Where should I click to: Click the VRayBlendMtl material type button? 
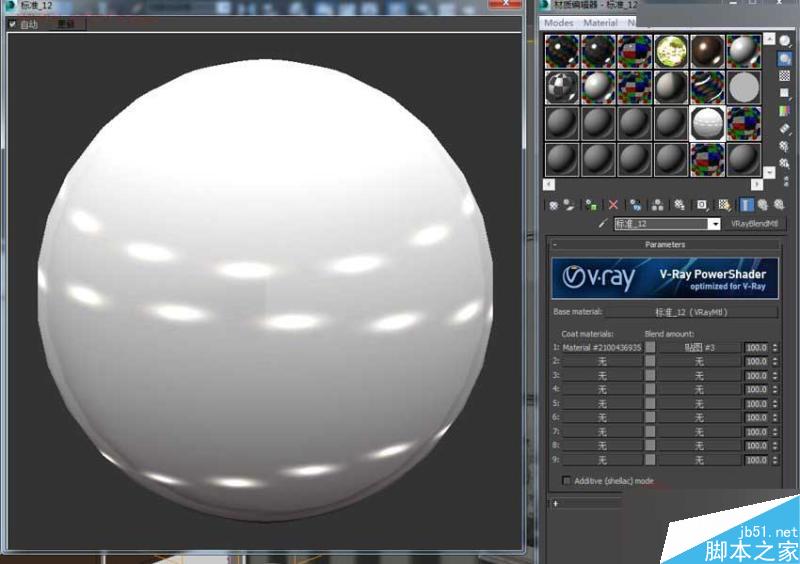coord(753,224)
